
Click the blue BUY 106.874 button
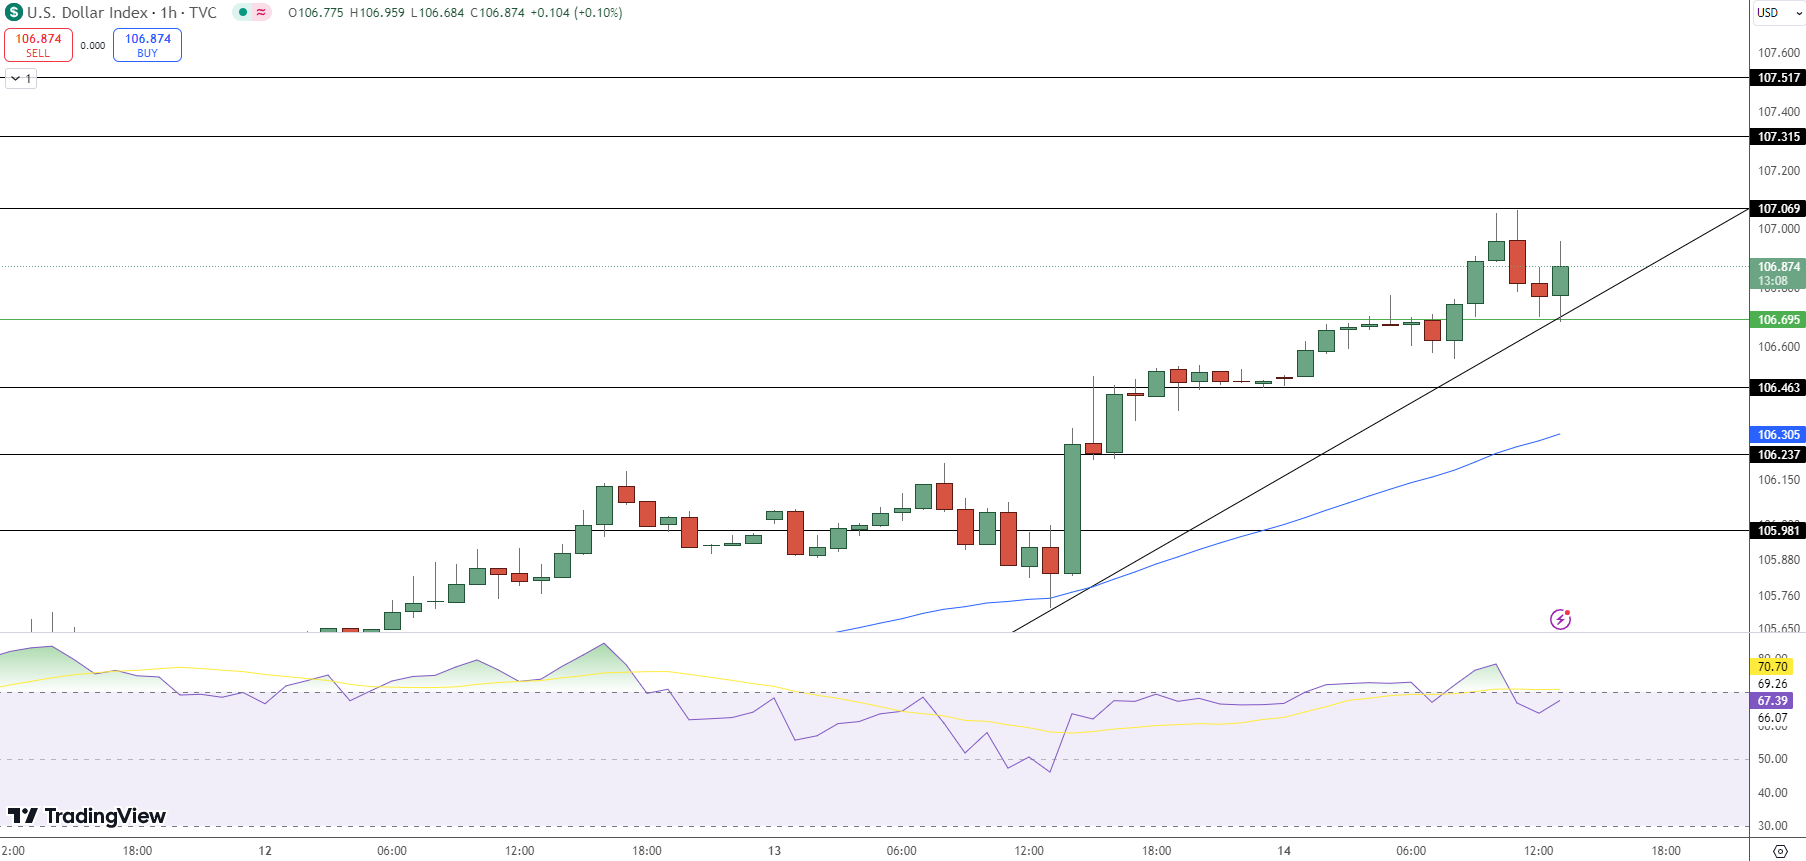coord(147,45)
